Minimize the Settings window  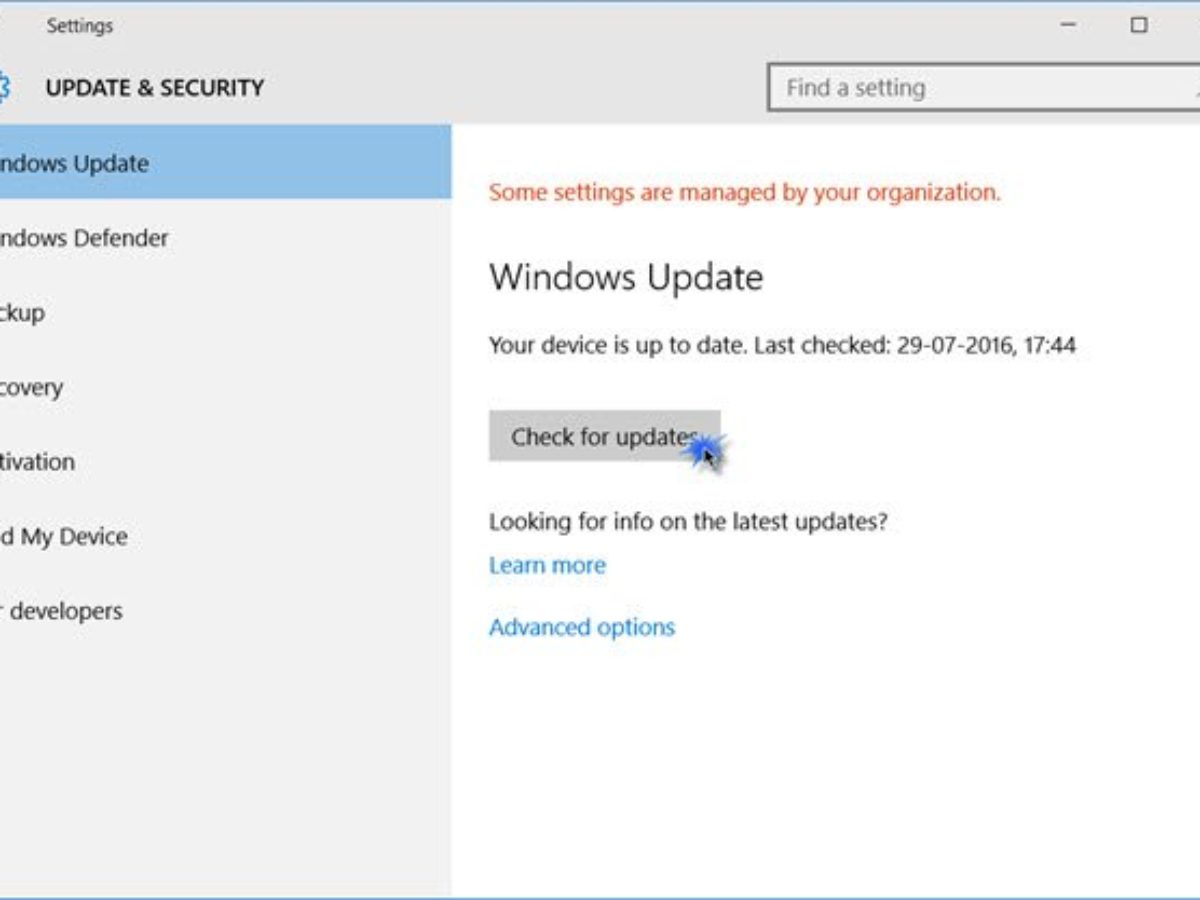click(1067, 25)
